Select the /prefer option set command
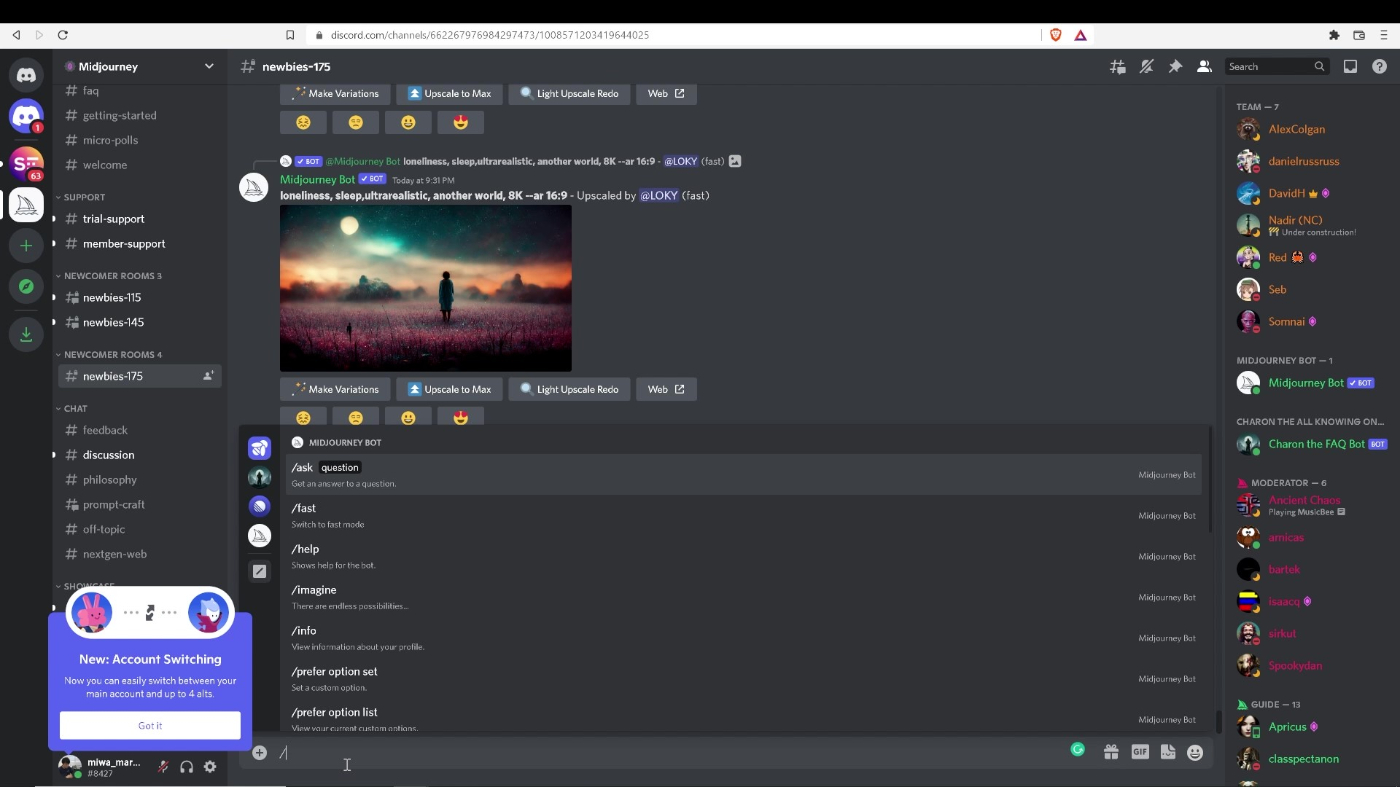The height and width of the screenshot is (787, 1400). point(743,679)
